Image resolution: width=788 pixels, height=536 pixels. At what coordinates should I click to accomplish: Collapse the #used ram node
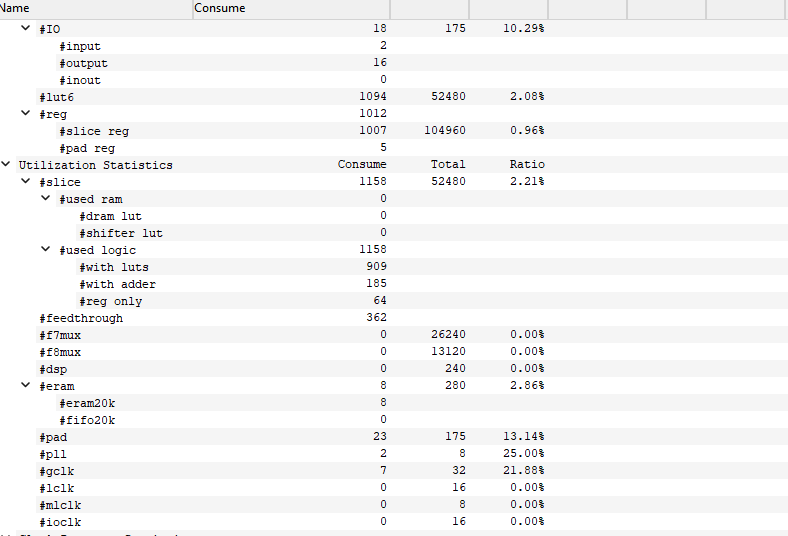[46, 199]
